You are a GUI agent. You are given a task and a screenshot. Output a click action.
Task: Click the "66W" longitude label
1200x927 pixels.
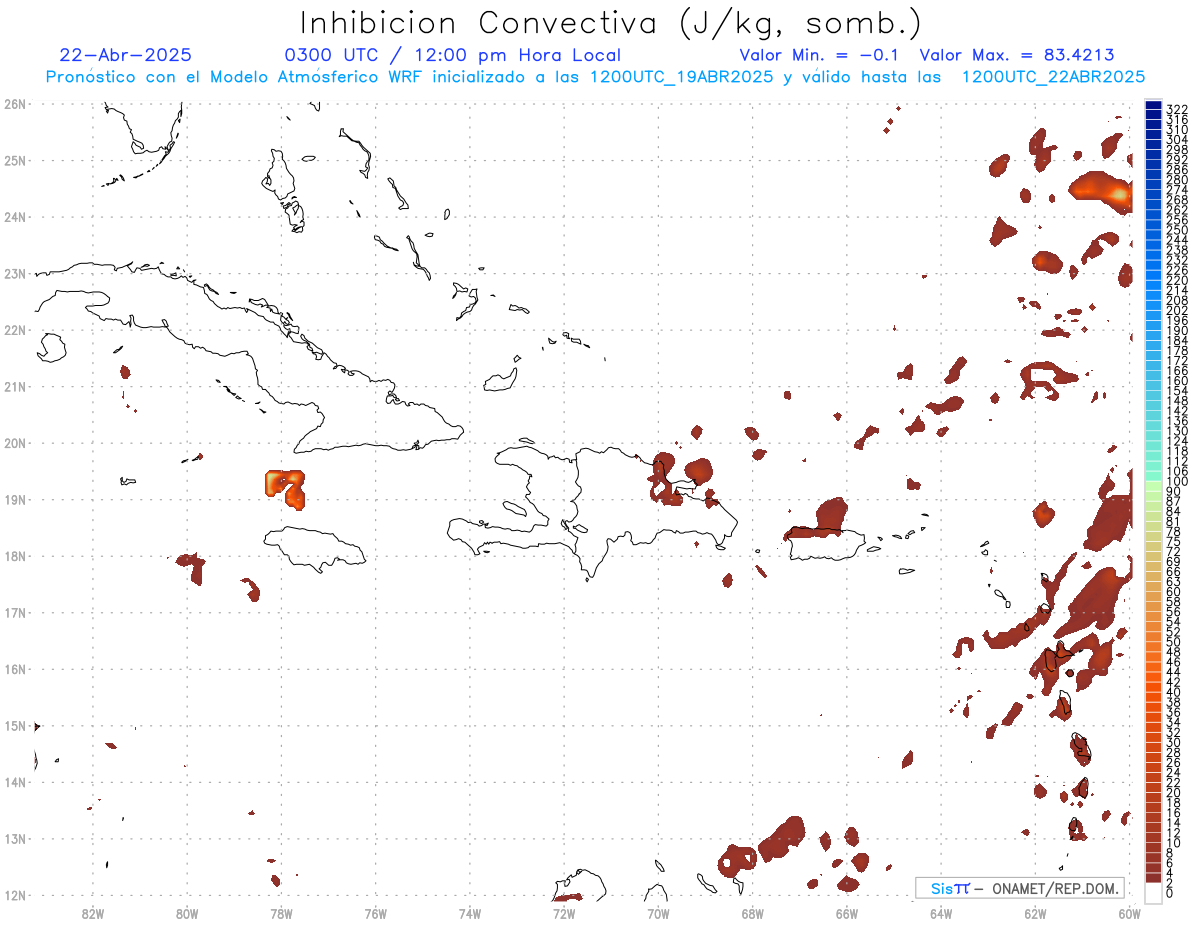tap(847, 913)
